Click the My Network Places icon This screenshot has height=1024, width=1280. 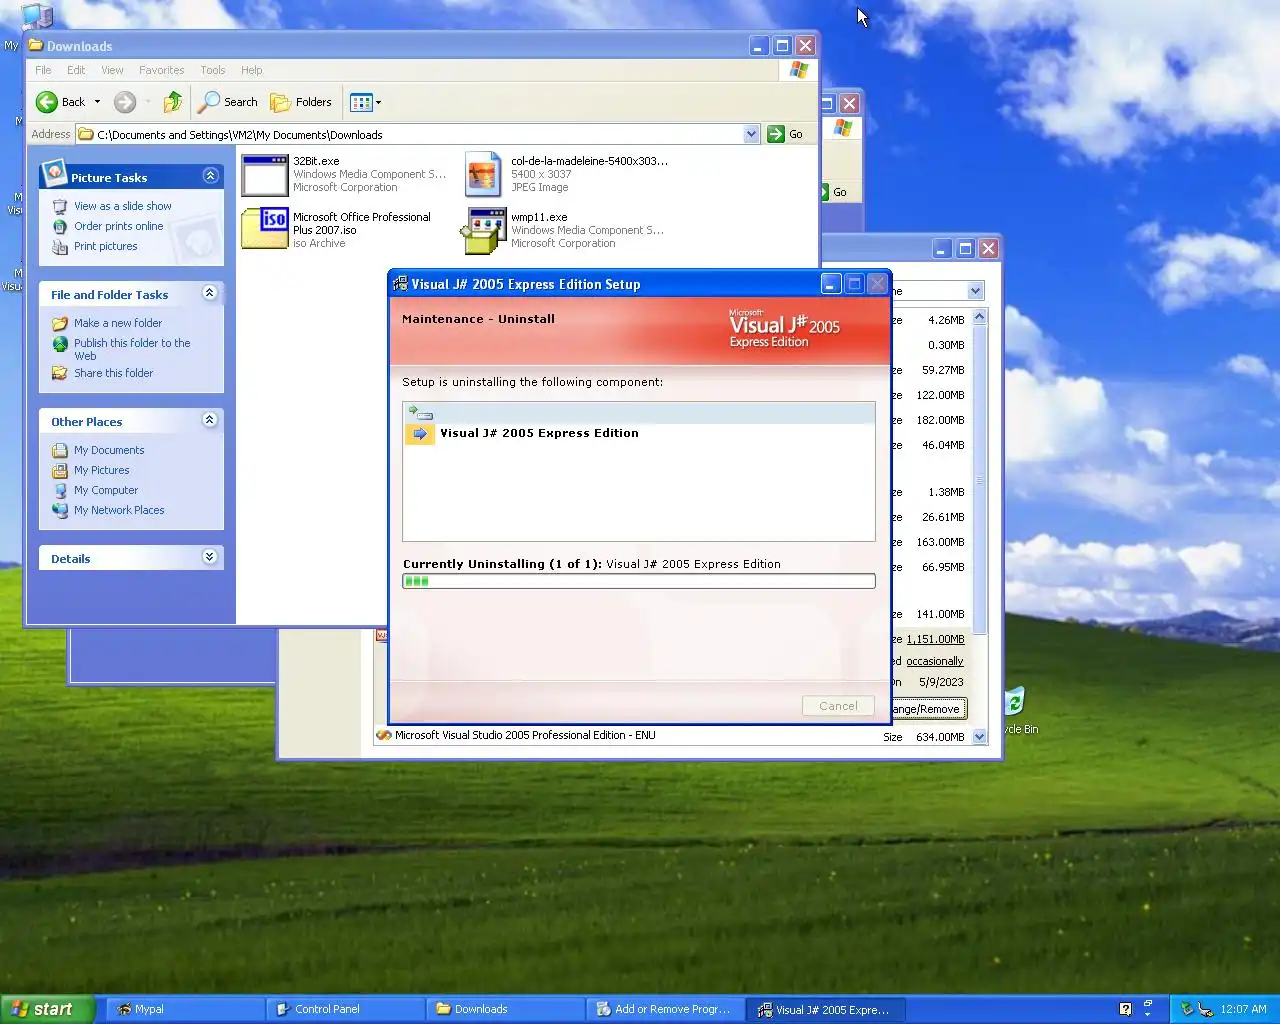click(x=60, y=510)
